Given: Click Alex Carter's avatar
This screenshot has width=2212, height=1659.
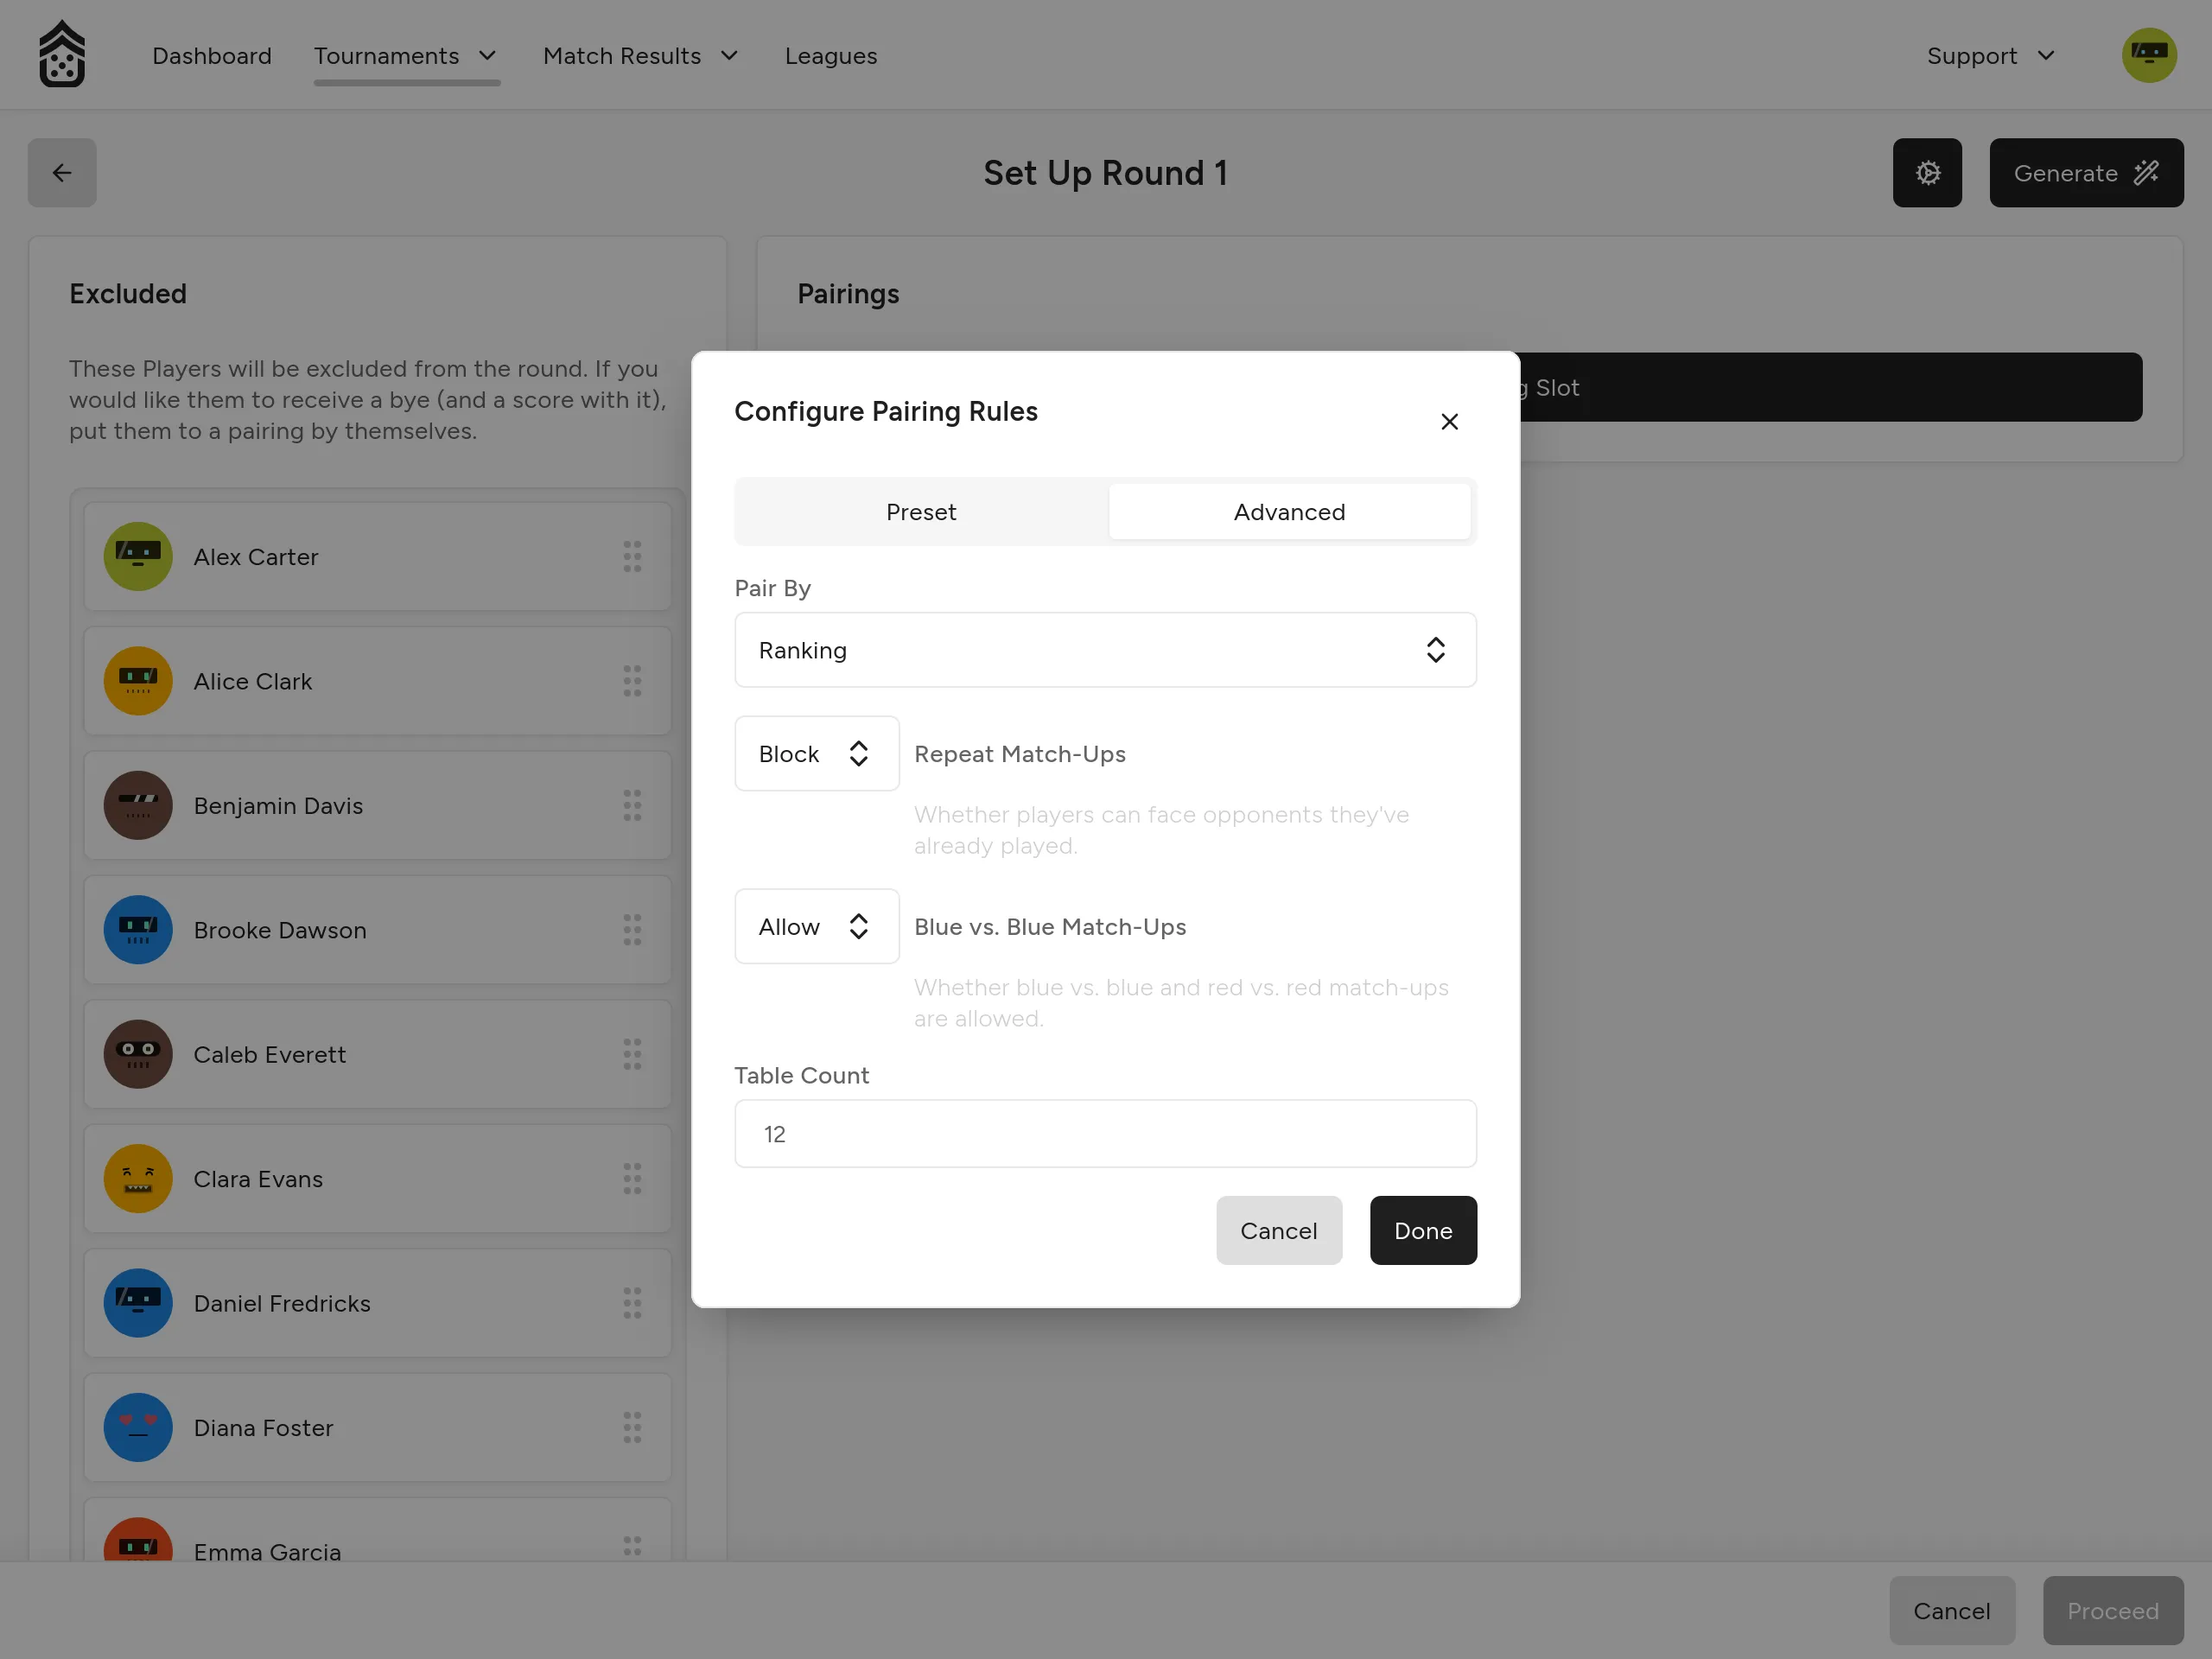Looking at the screenshot, I should tap(138, 557).
